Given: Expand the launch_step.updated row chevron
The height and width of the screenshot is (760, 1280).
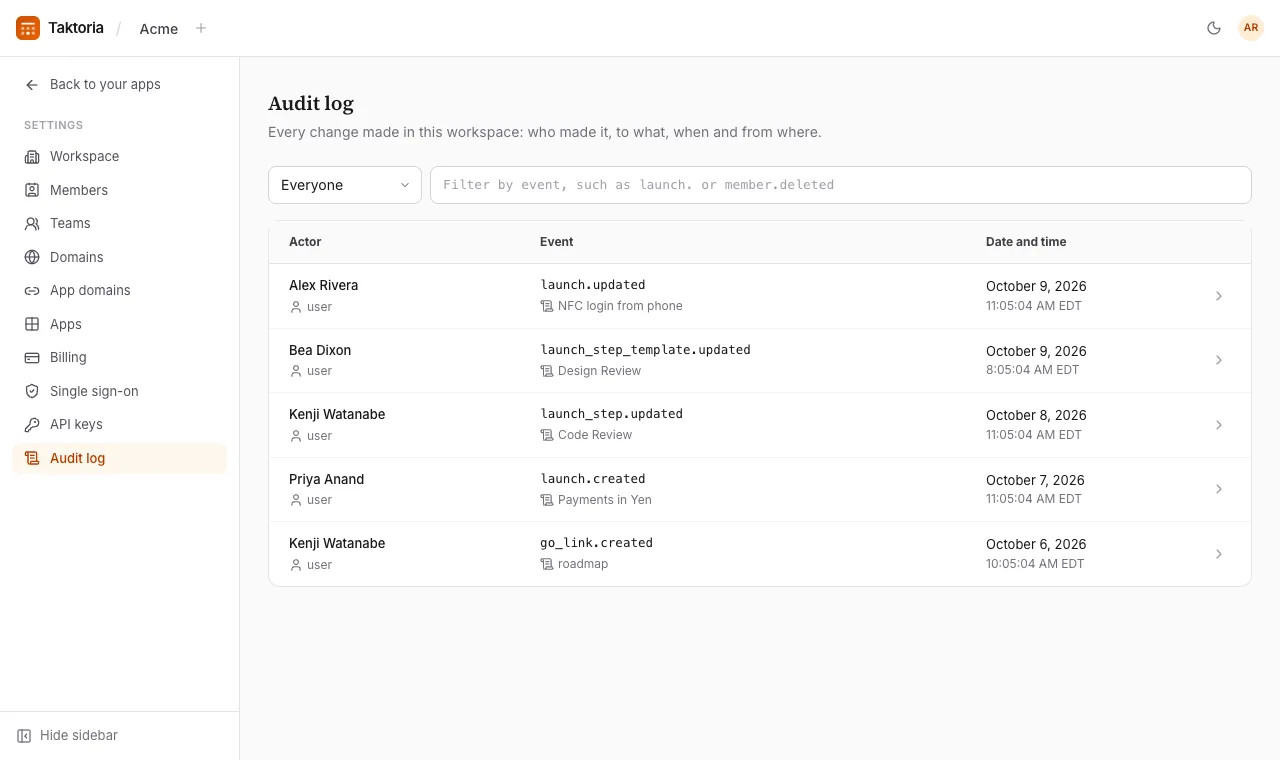Looking at the screenshot, I should [1219, 425].
